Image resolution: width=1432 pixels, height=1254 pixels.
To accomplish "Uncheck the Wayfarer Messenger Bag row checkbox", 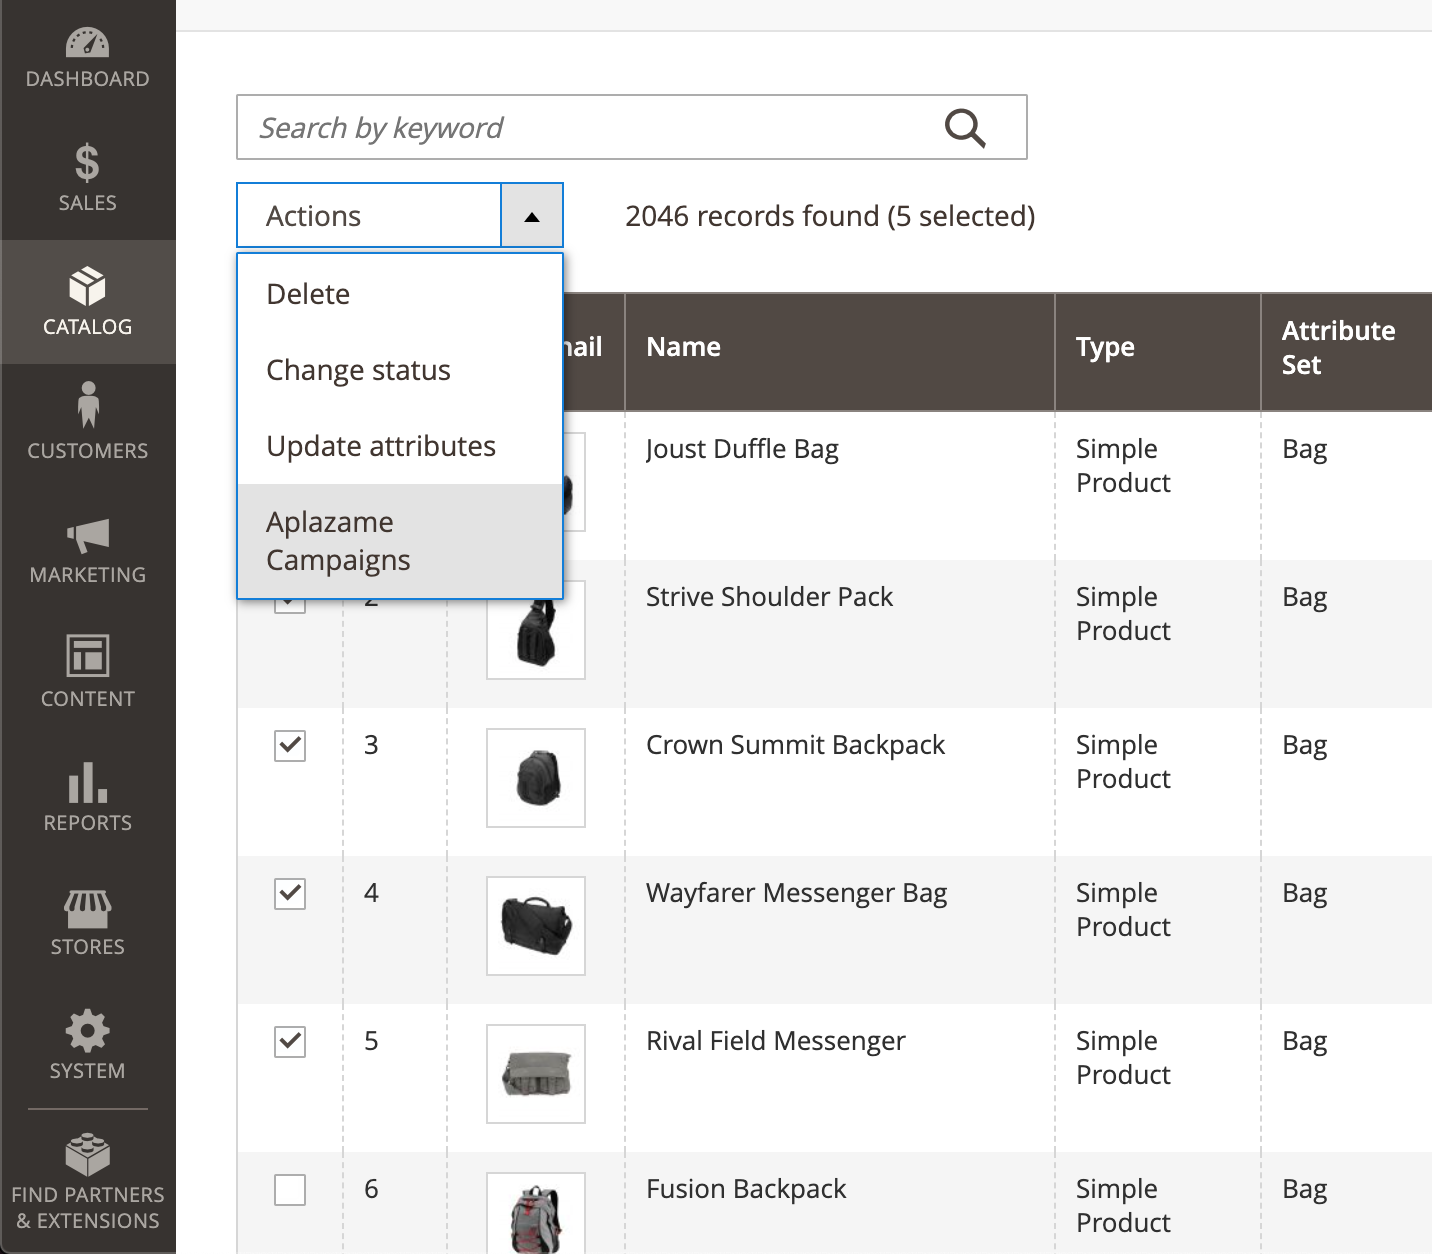I will [290, 893].
